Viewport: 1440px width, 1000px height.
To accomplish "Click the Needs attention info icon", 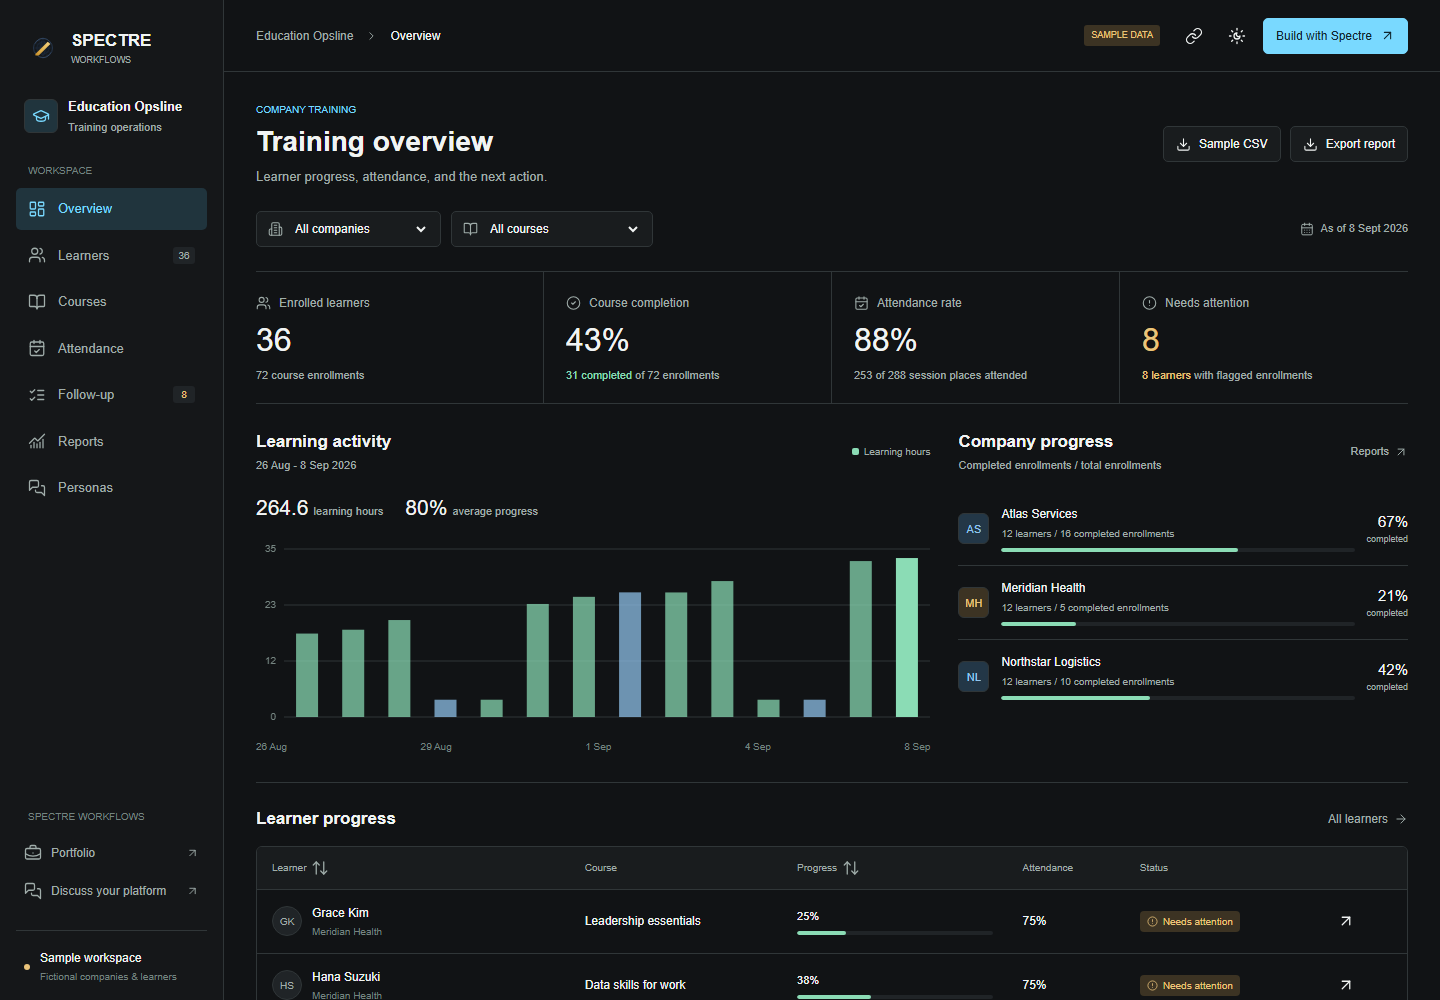I will coord(1149,303).
